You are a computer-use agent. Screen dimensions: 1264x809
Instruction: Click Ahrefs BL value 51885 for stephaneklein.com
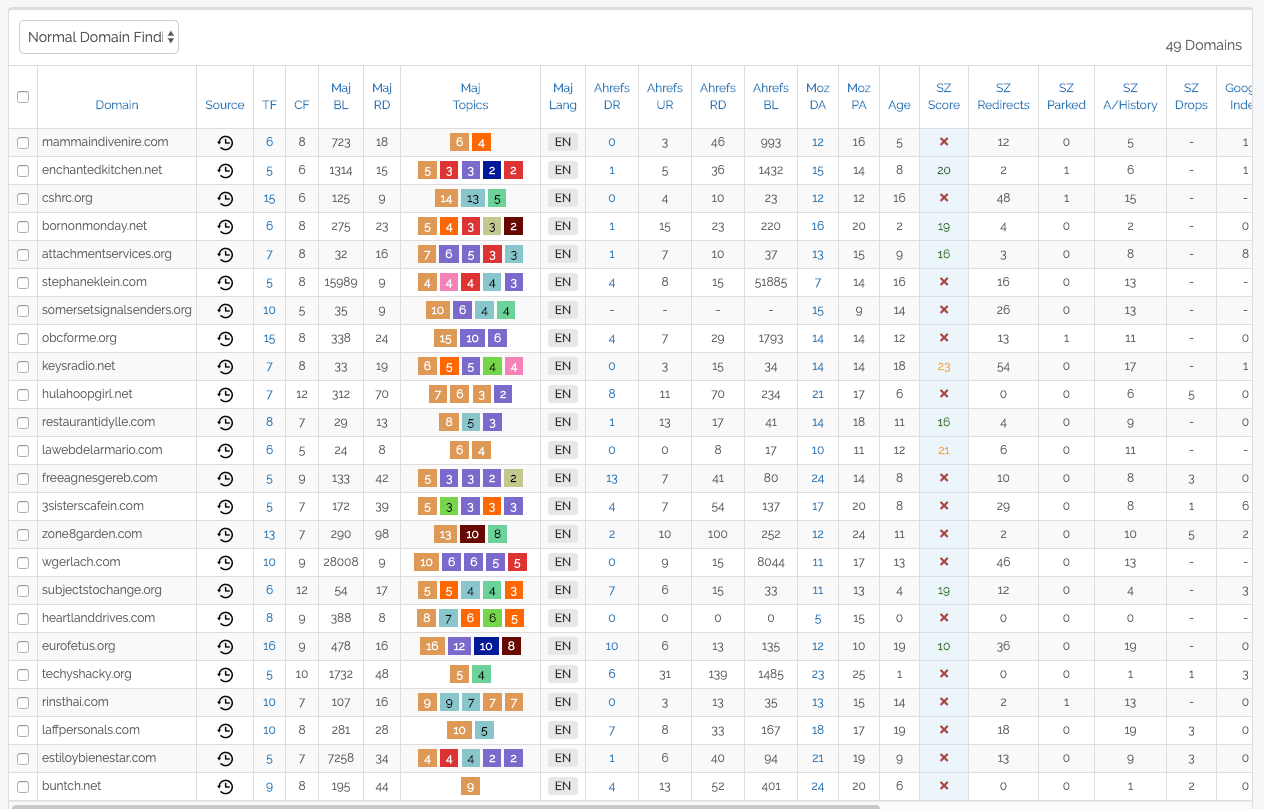[x=771, y=282]
